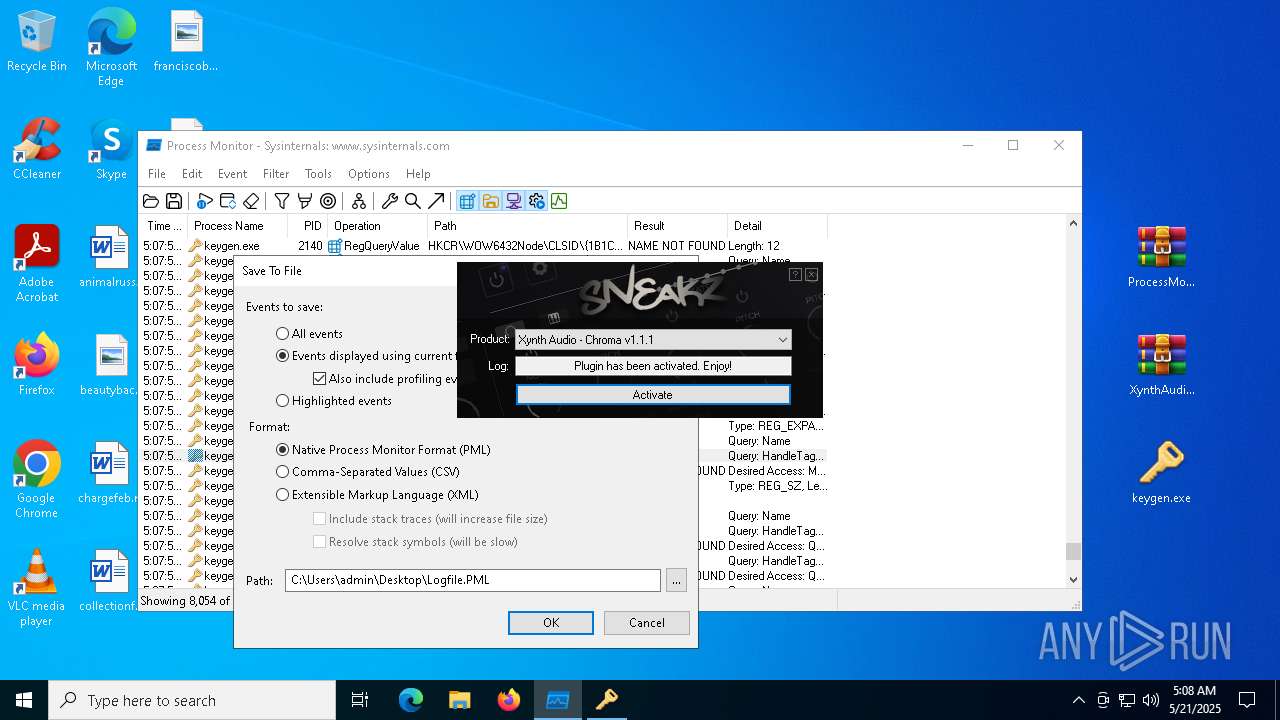Click the Jump To arrow icon

[435, 201]
